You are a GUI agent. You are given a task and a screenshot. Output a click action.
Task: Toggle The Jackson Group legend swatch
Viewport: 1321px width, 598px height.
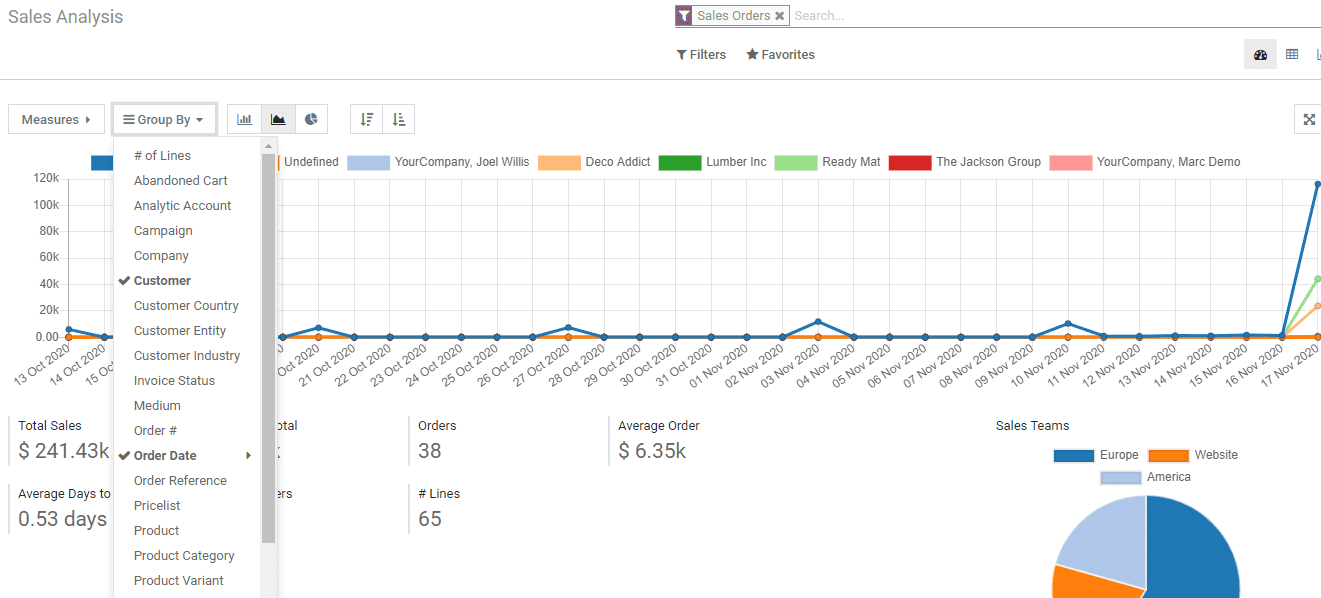(910, 162)
